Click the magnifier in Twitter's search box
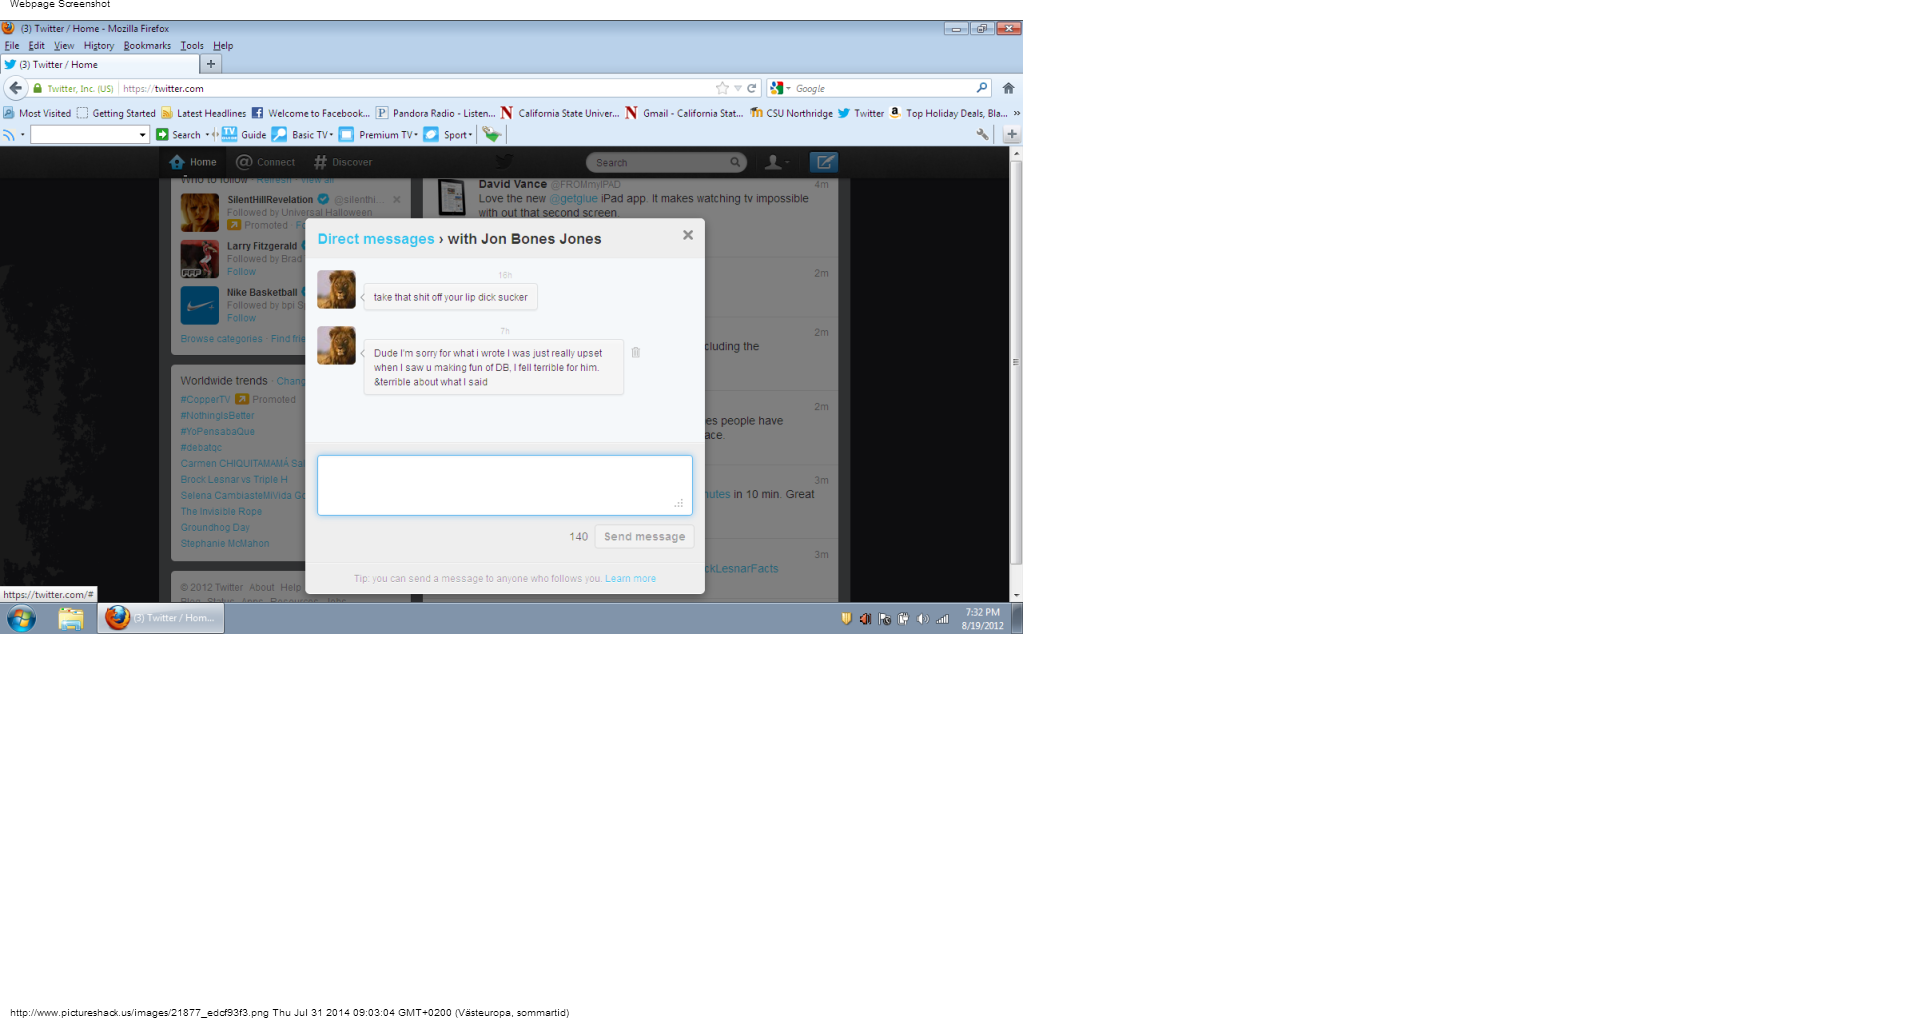This screenshot has height=1019, width=1920. click(x=735, y=162)
